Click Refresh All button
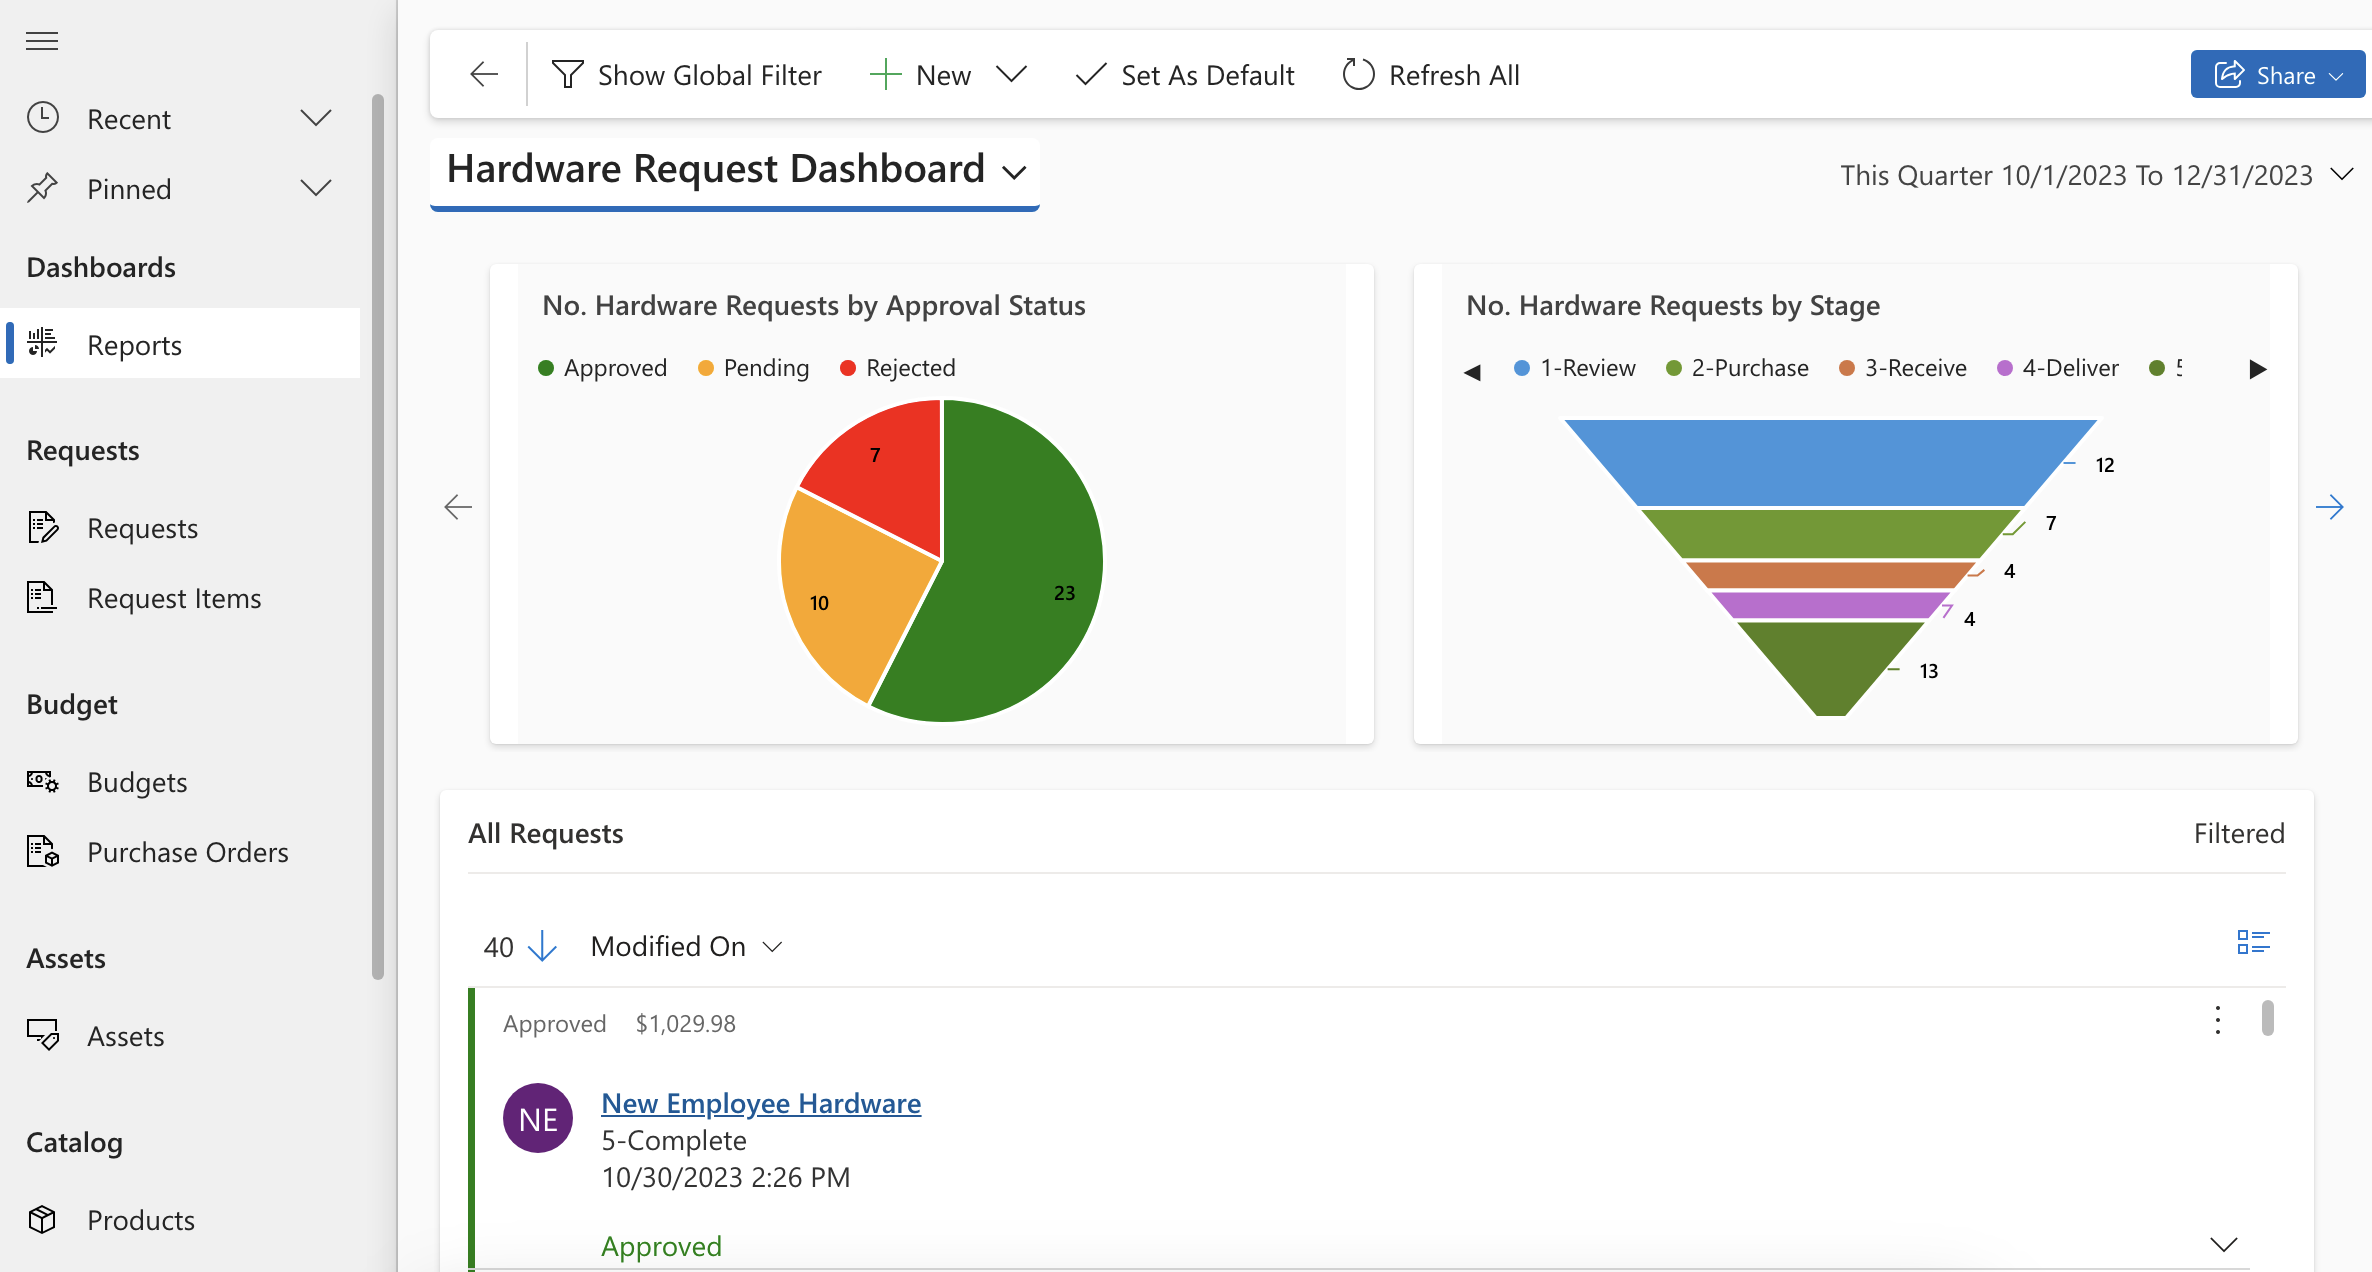This screenshot has width=2372, height=1272. coord(1428,72)
